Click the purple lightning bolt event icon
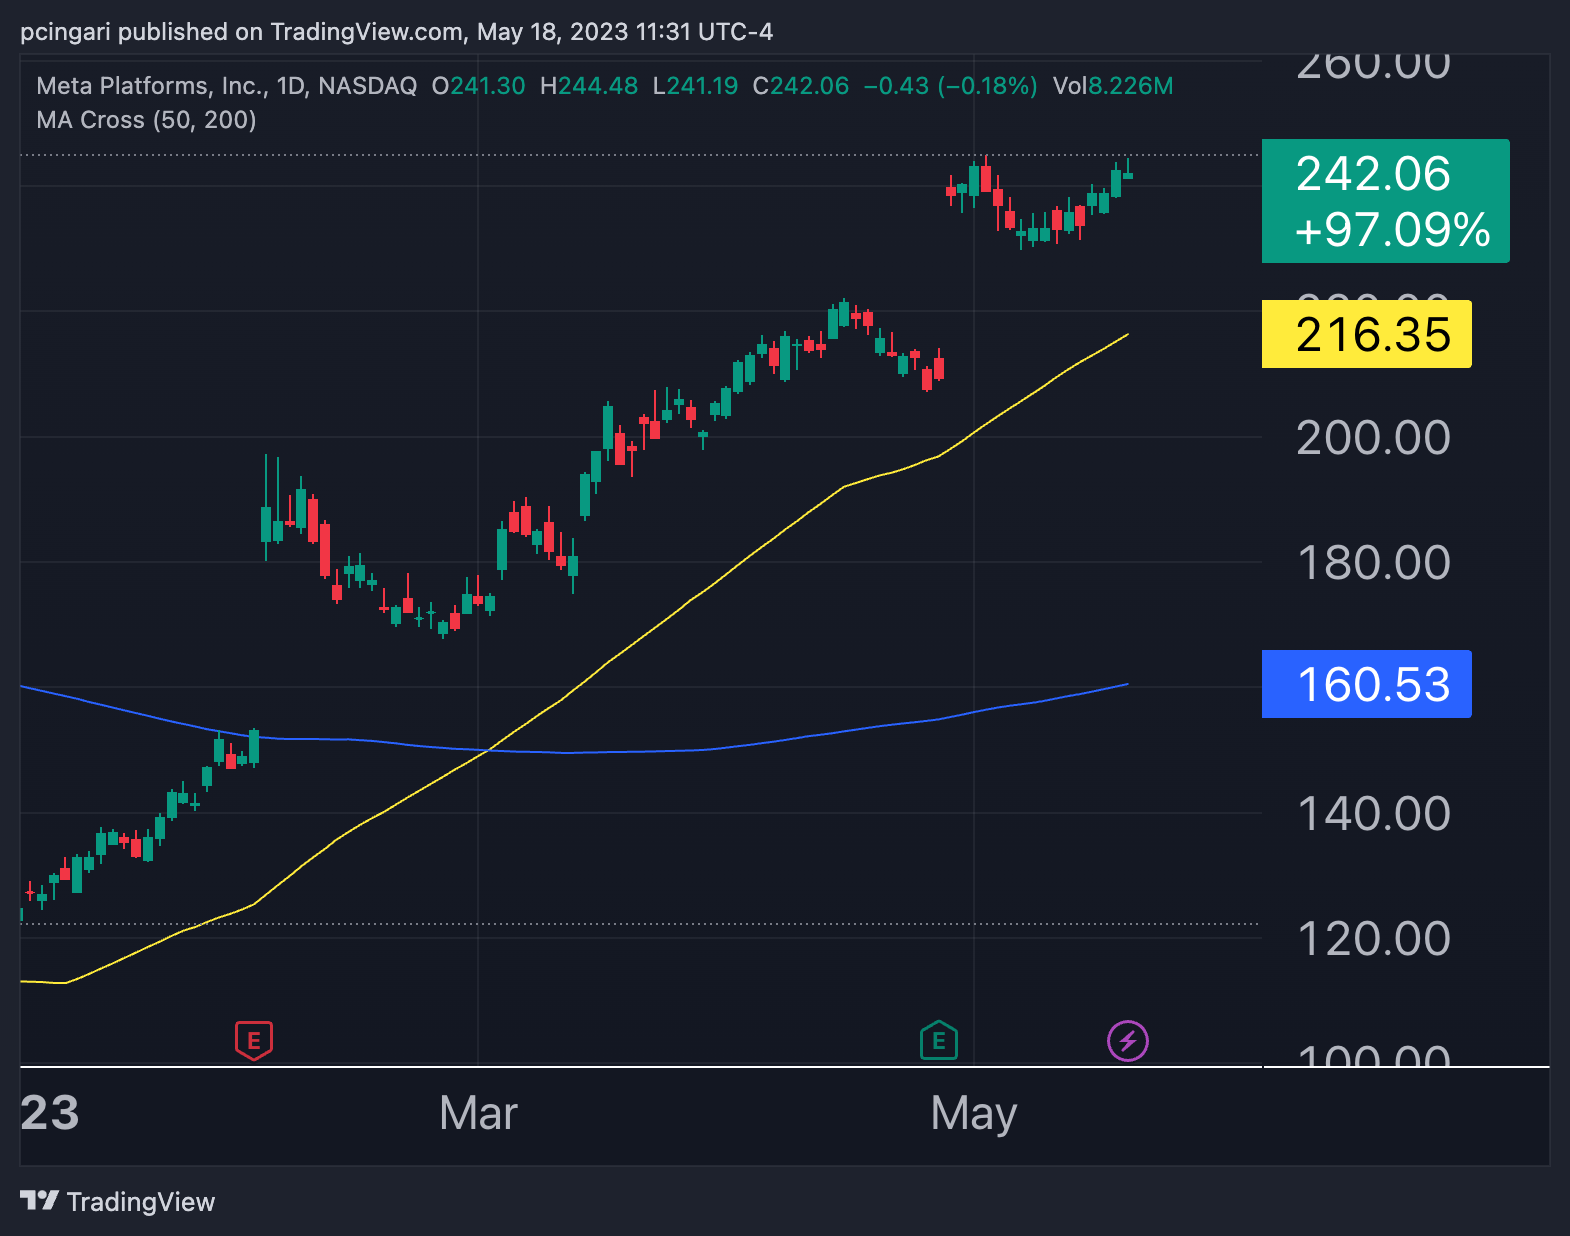This screenshot has width=1570, height=1236. 1128,1041
